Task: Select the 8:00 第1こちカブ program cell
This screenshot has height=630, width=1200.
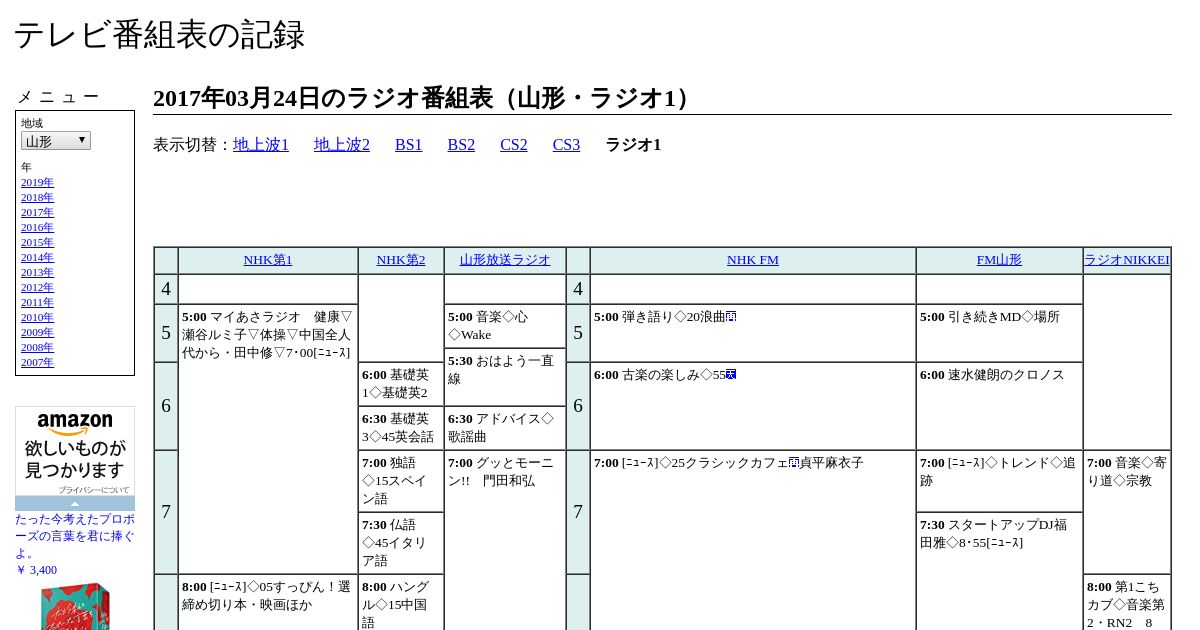Action: [1127, 602]
